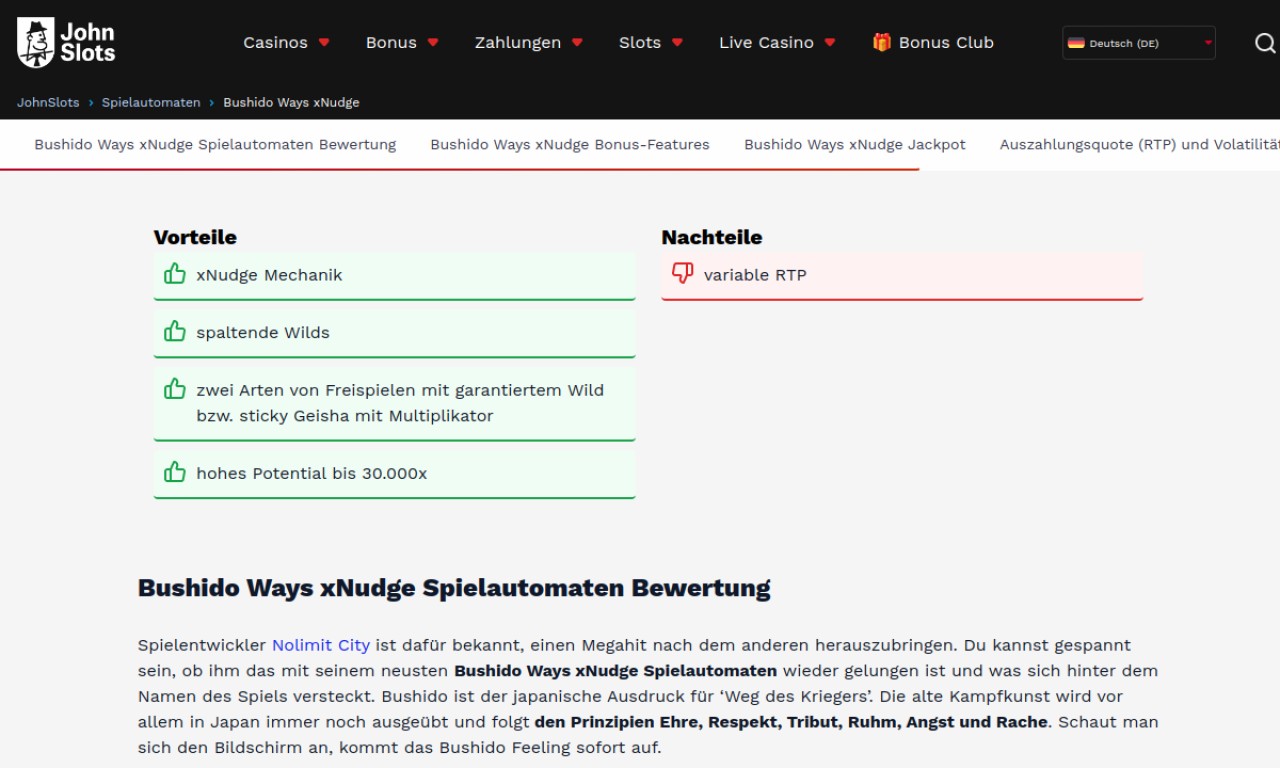Click thumbs-up icon next to xNudge Mechanik
The width and height of the screenshot is (1280, 768).
pyautogui.click(x=175, y=274)
